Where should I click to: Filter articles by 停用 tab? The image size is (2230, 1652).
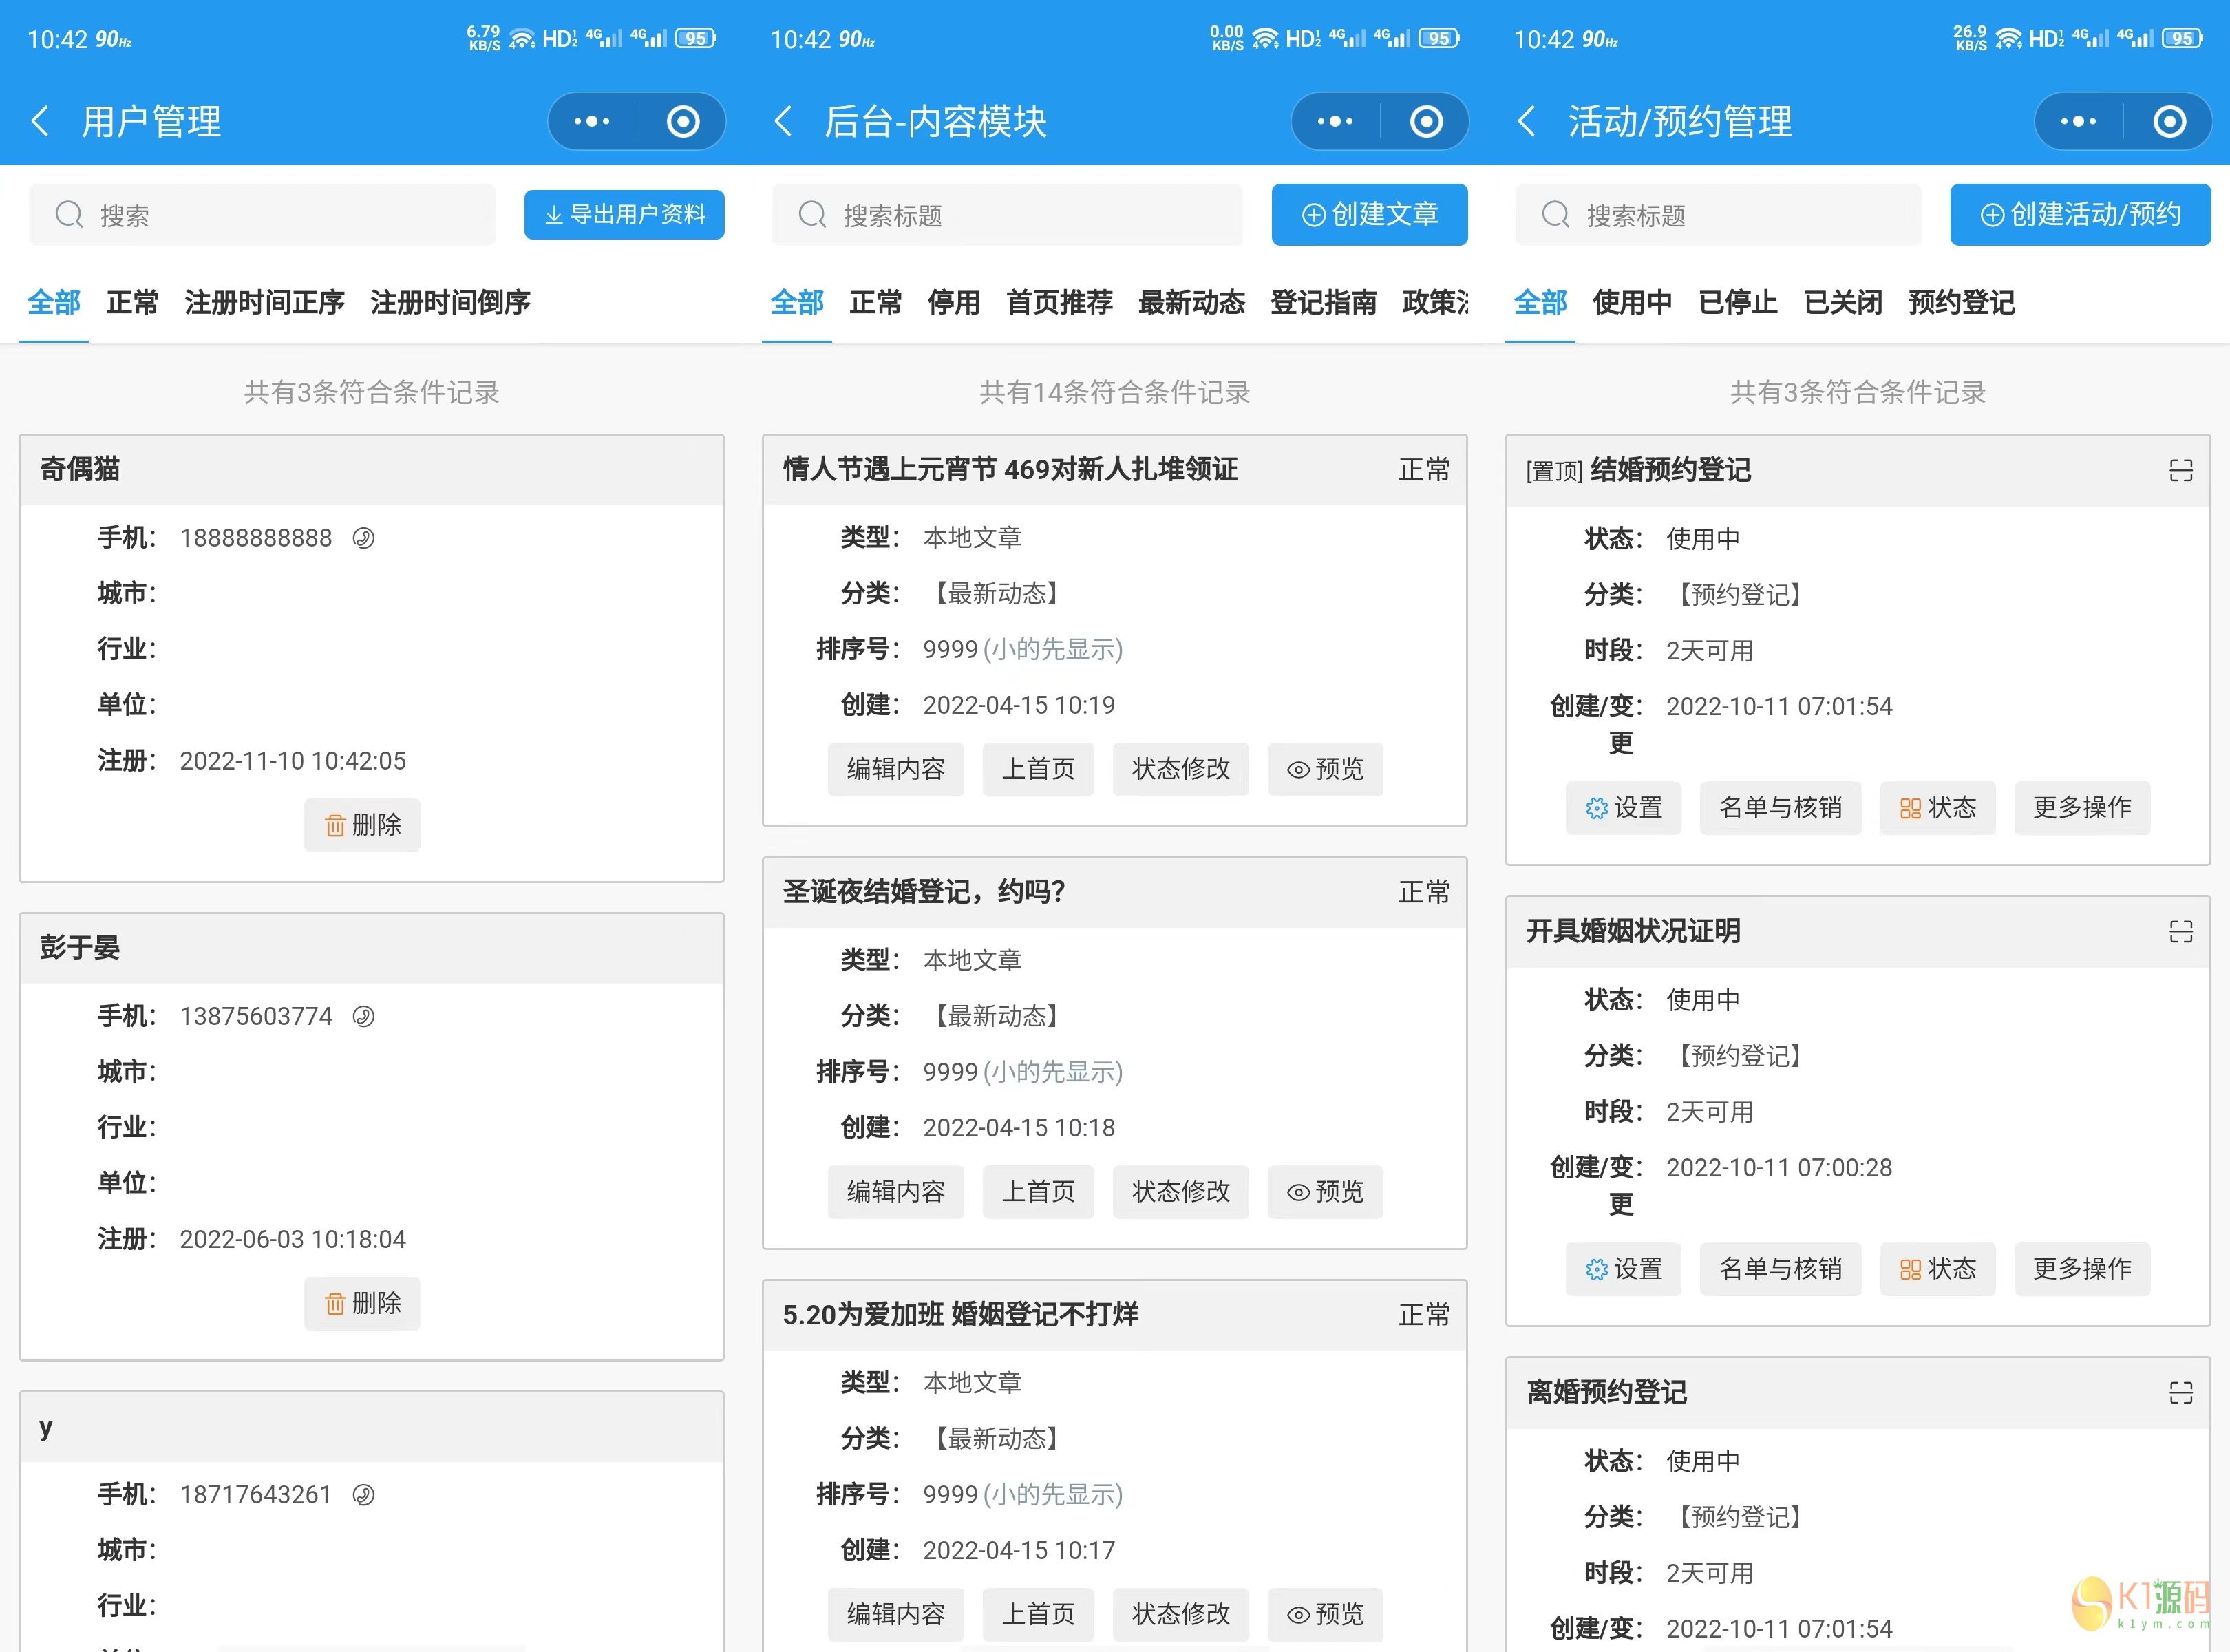[953, 302]
